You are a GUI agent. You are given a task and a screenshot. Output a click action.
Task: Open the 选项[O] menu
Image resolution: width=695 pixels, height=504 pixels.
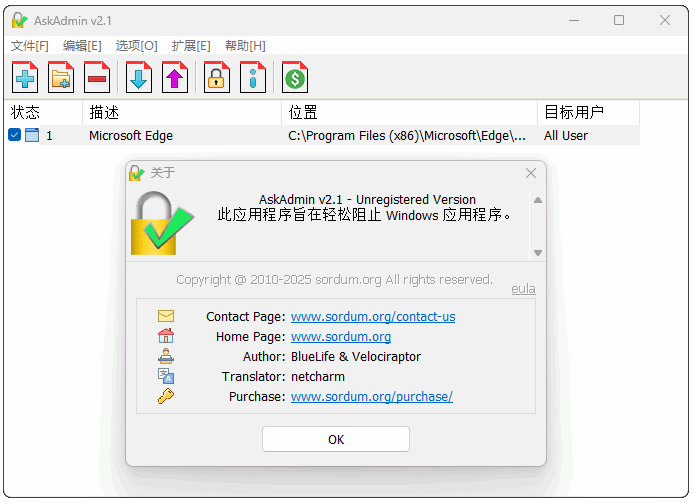pyautogui.click(x=137, y=46)
